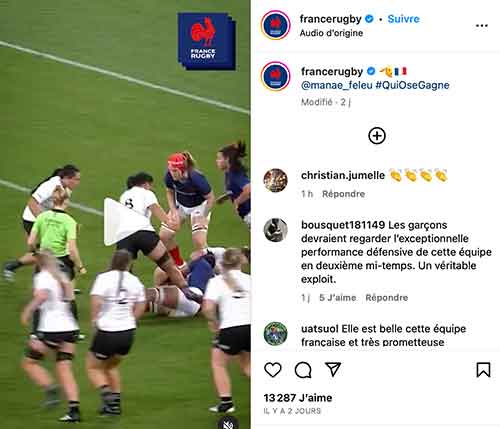Open the three-dot more options menu

coord(482,26)
